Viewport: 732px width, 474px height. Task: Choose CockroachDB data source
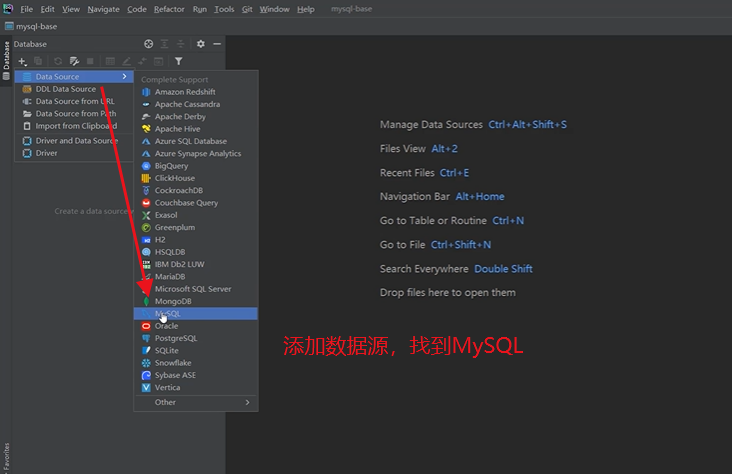(x=196, y=191)
